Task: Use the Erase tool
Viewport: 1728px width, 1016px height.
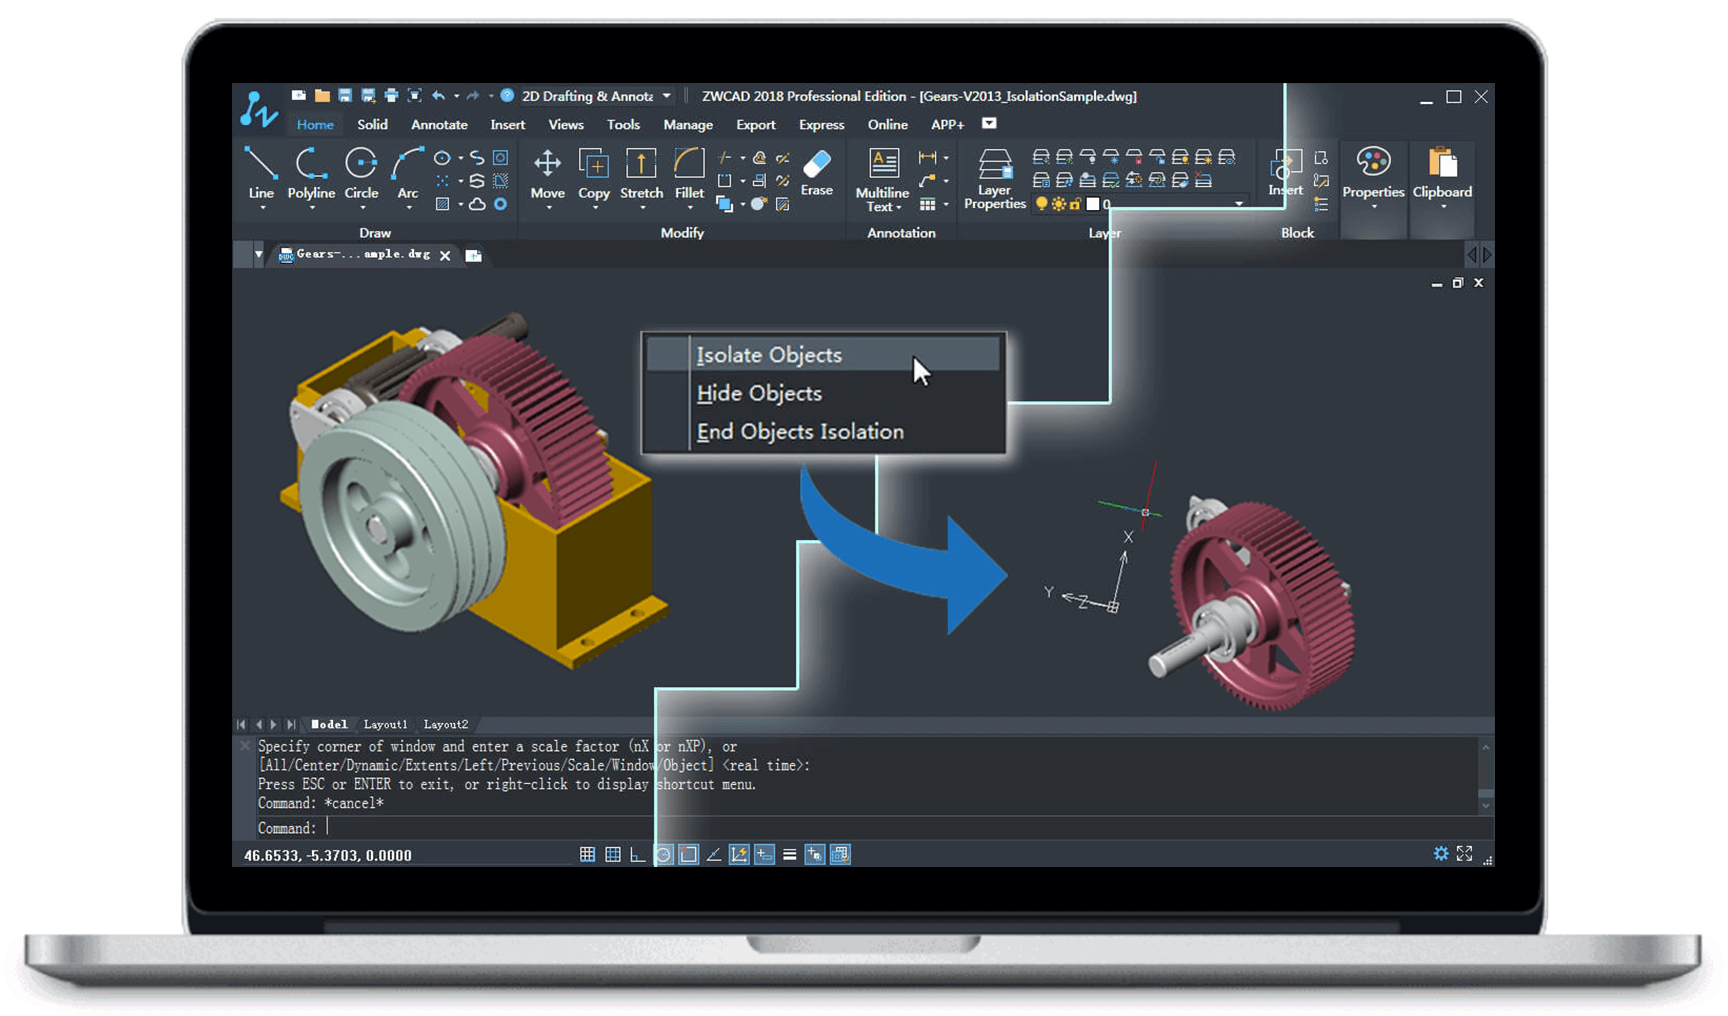Action: (817, 172)
